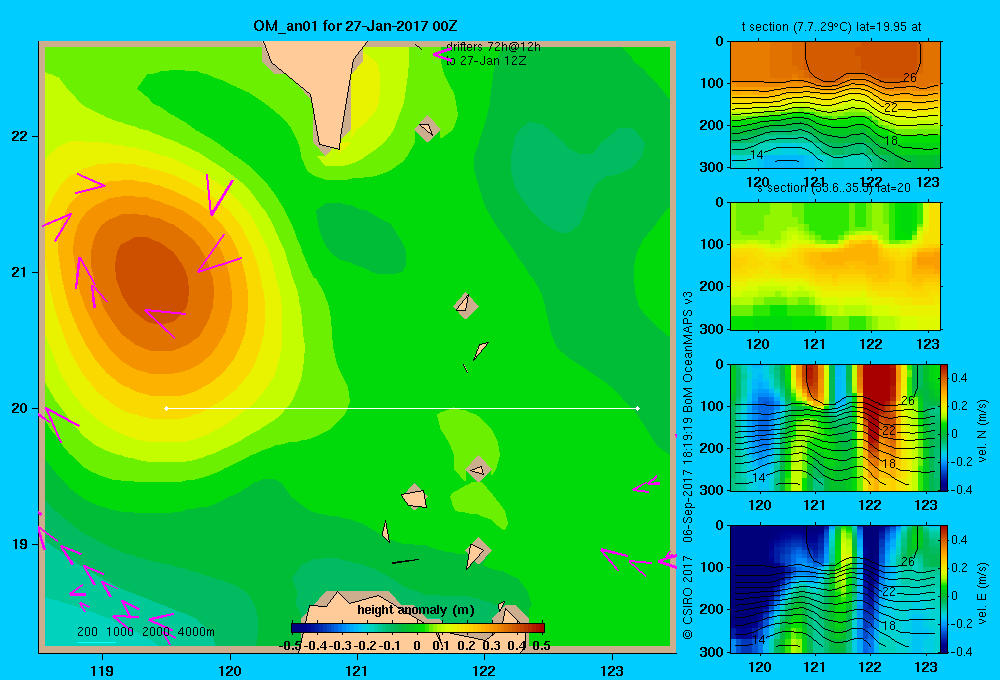Click the eastern endpoint of the white section line
The image size is (1000, 680).
[x=638, y=408]
